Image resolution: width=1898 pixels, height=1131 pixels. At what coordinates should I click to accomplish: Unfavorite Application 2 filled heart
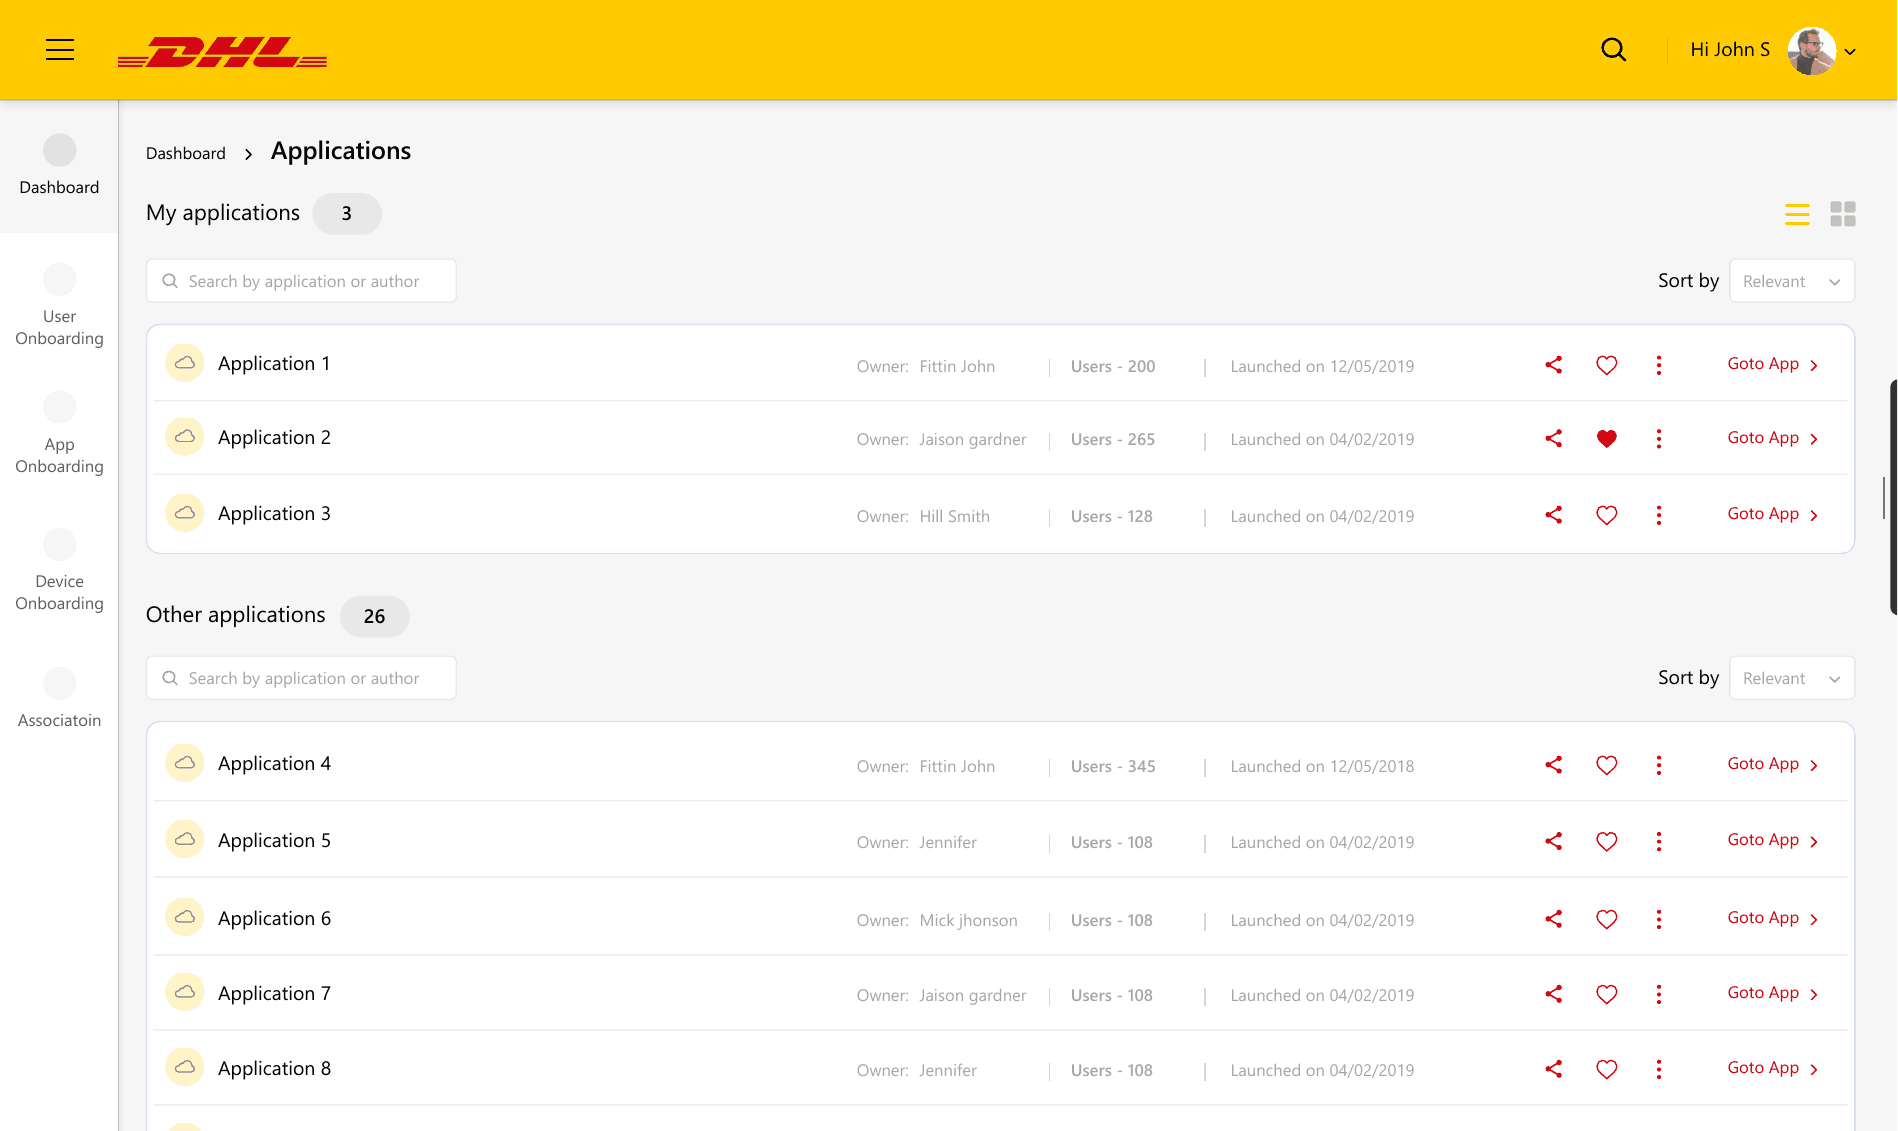pos(1606,438)
